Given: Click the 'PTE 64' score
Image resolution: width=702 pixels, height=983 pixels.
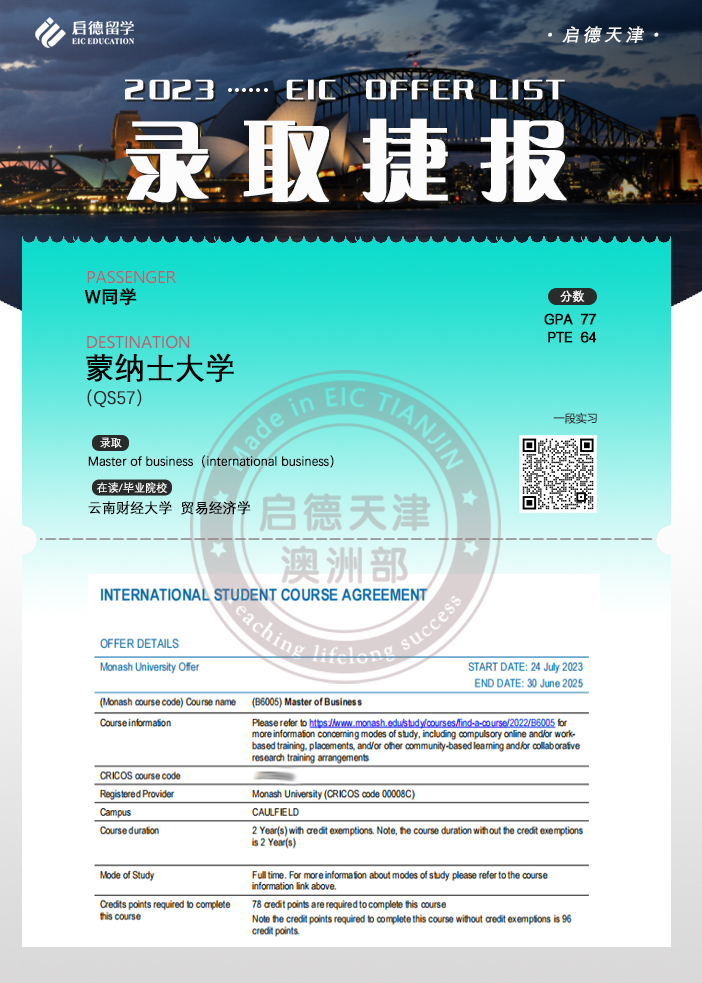Looking at the screenshot, I should tap(572, 337).
